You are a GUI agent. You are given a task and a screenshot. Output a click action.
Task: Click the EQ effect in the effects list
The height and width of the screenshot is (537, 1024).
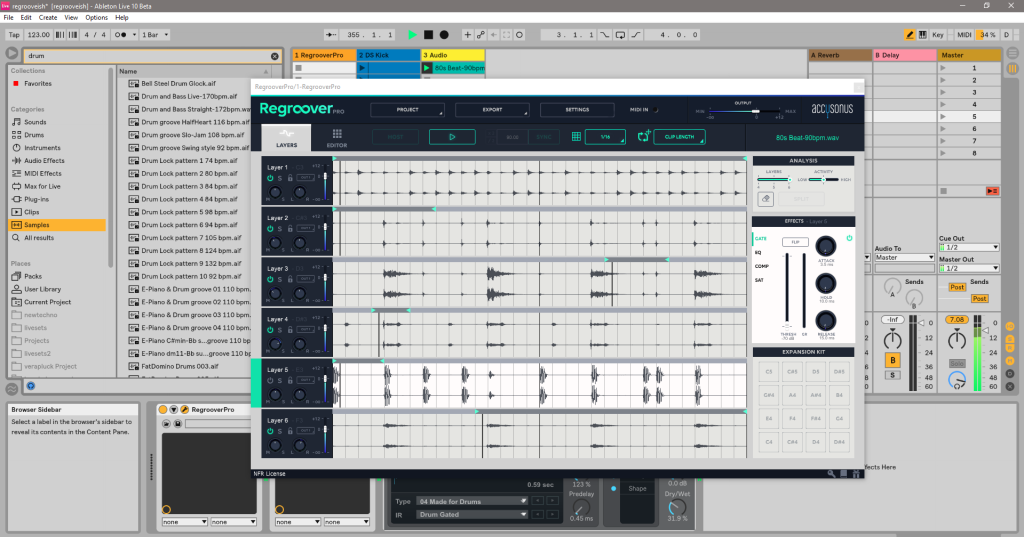758,253
